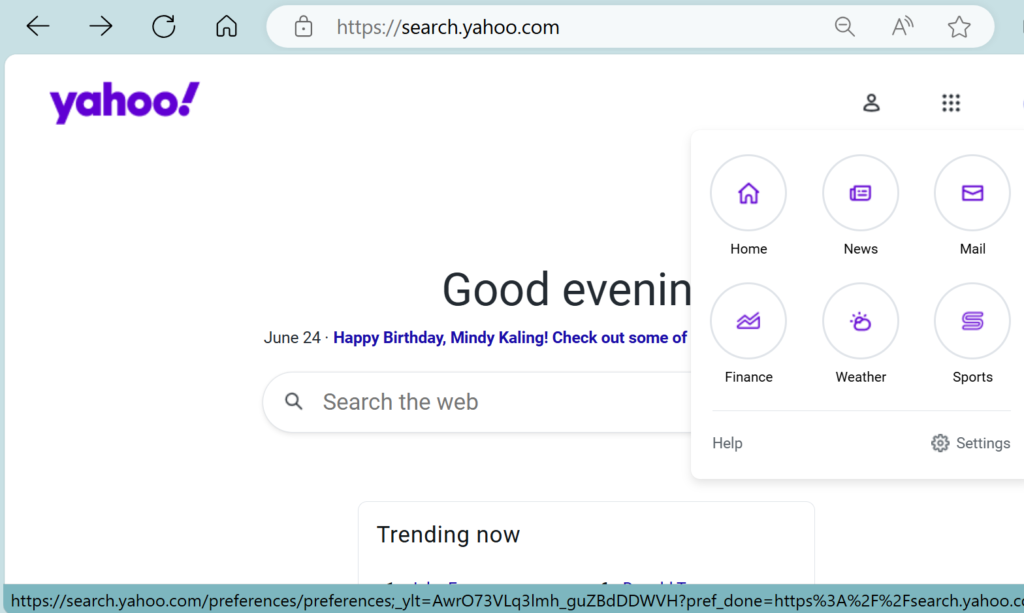Click the address bar URL
This screenshot has height=613, width=1024.
coord(448,27)
